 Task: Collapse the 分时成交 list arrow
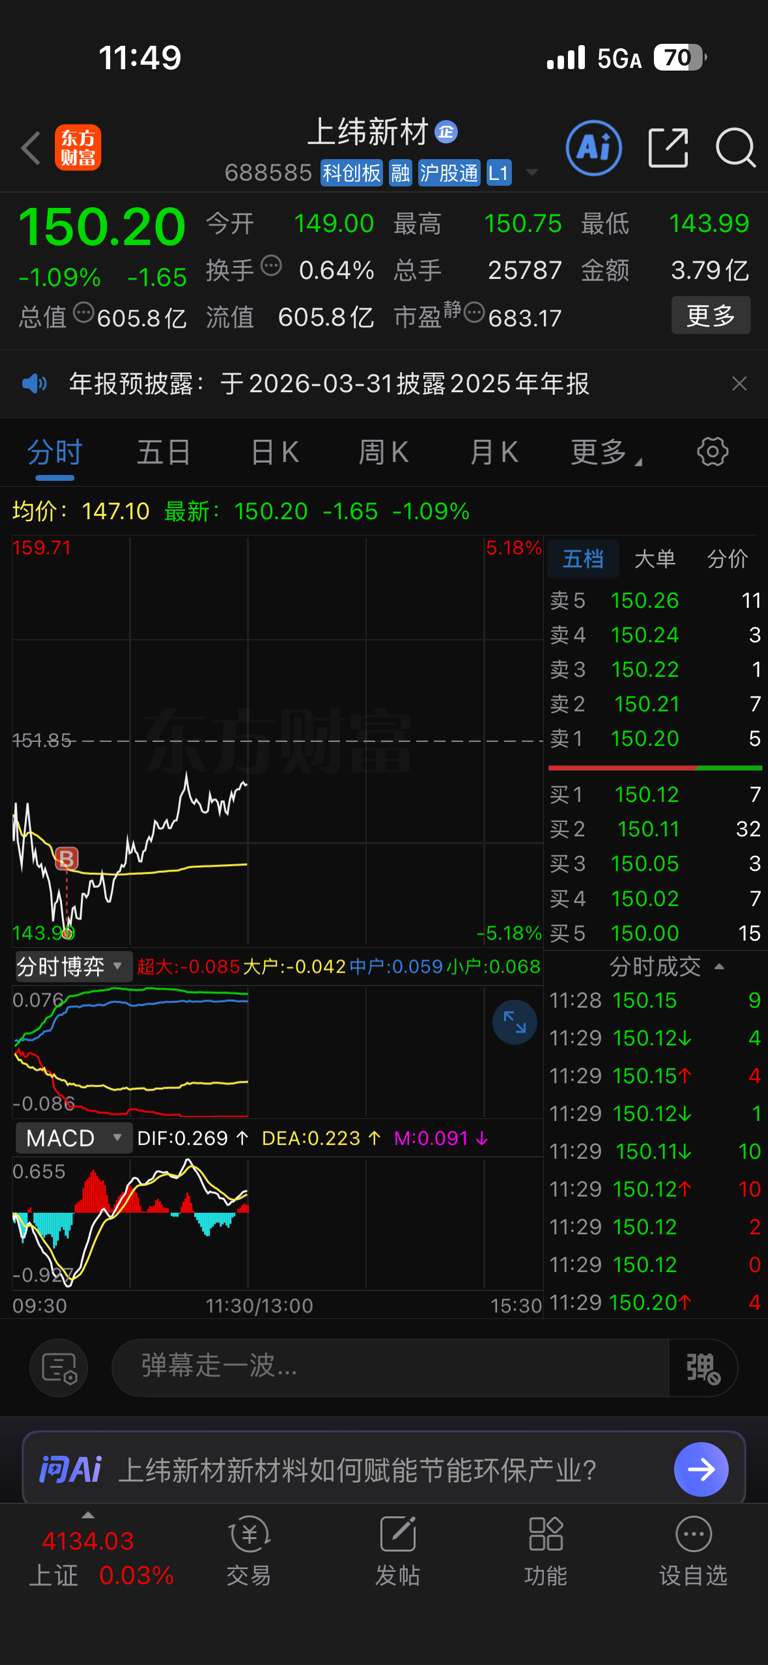[719, 967]
